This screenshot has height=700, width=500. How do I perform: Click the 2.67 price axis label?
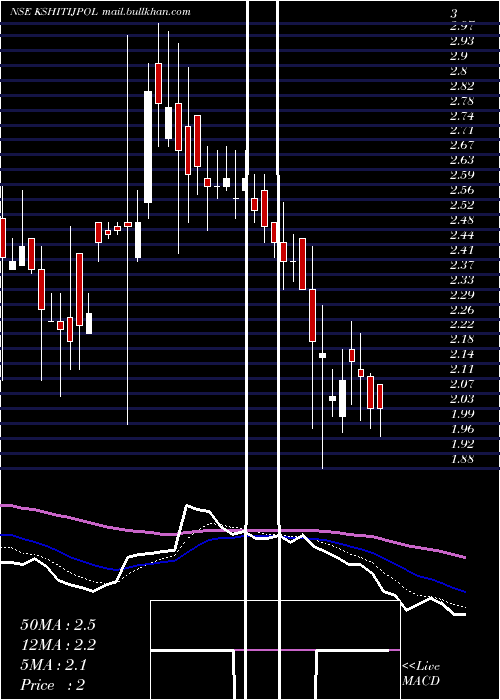tap(462, 145)
